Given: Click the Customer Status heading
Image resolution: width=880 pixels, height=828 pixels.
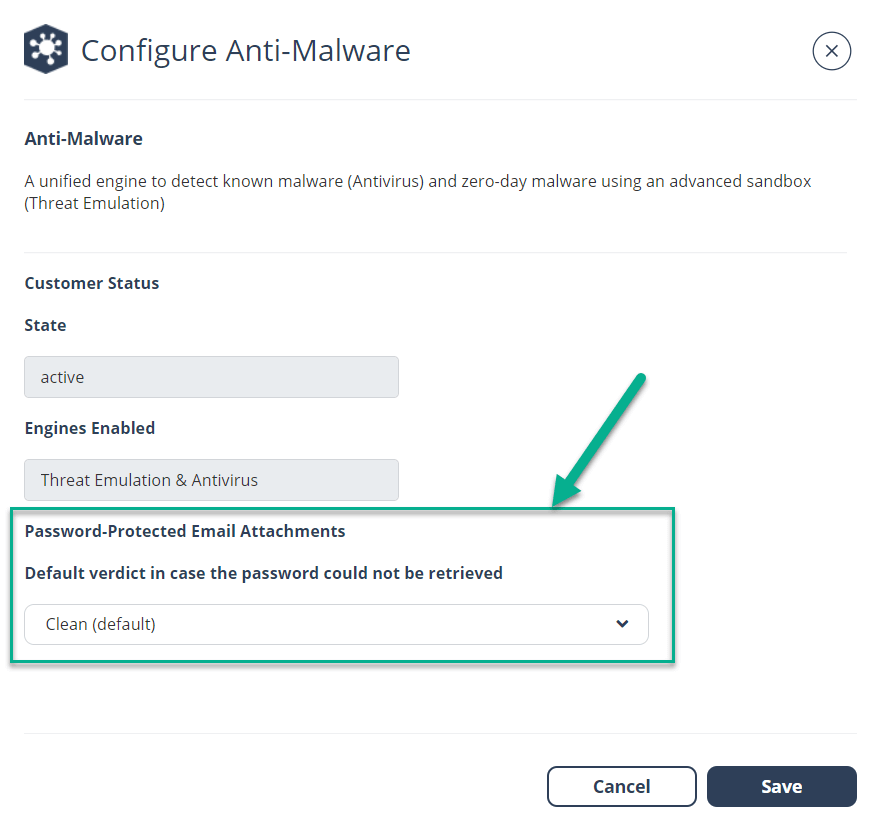Looking at the screenshot, I should (91, 283).
